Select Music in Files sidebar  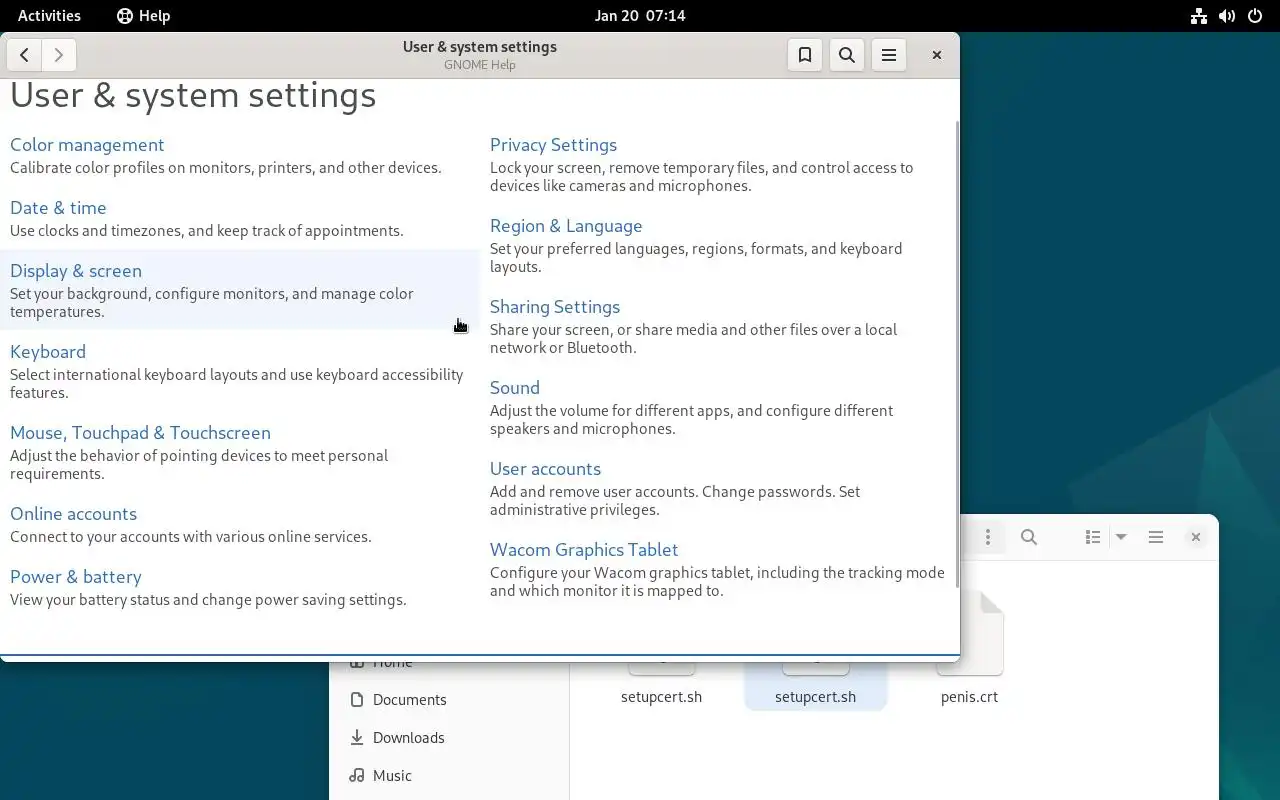450,776
